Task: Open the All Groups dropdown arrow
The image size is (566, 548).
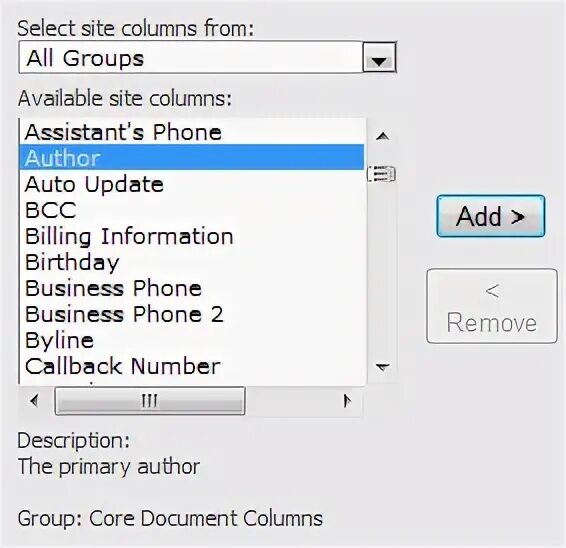Action: tap(379, 58)
